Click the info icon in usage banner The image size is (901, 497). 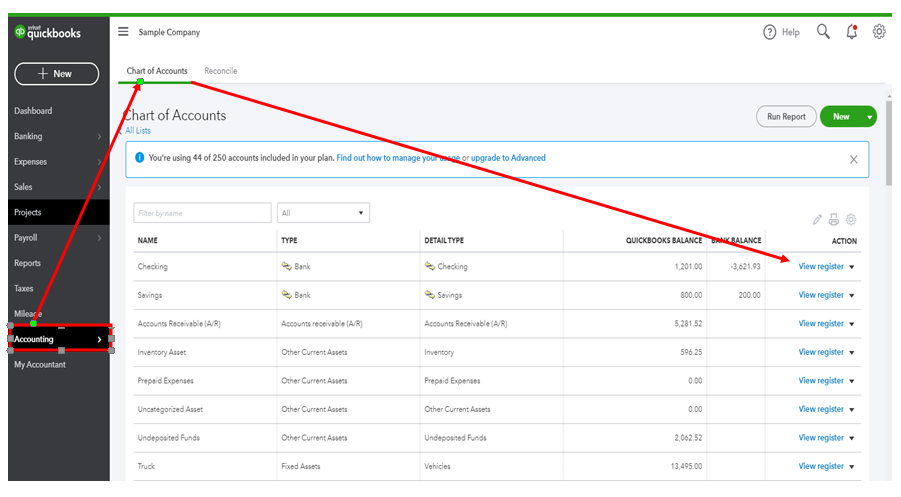pos(139,157)
